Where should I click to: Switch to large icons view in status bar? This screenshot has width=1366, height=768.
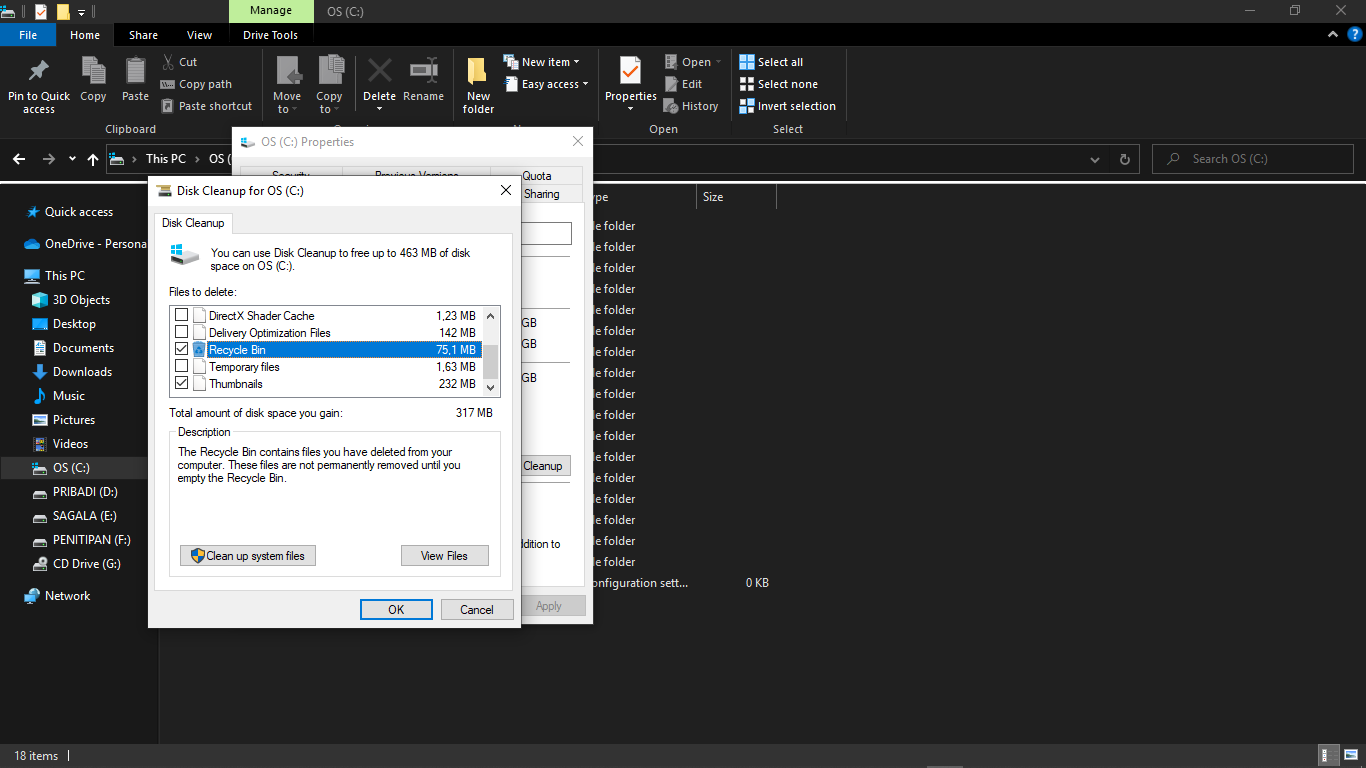tap(1350, 756)
